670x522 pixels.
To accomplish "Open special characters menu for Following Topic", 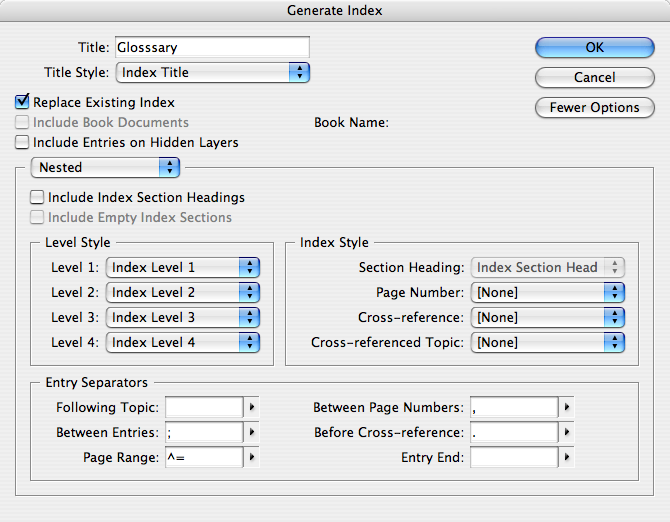I will click(252, 407).
